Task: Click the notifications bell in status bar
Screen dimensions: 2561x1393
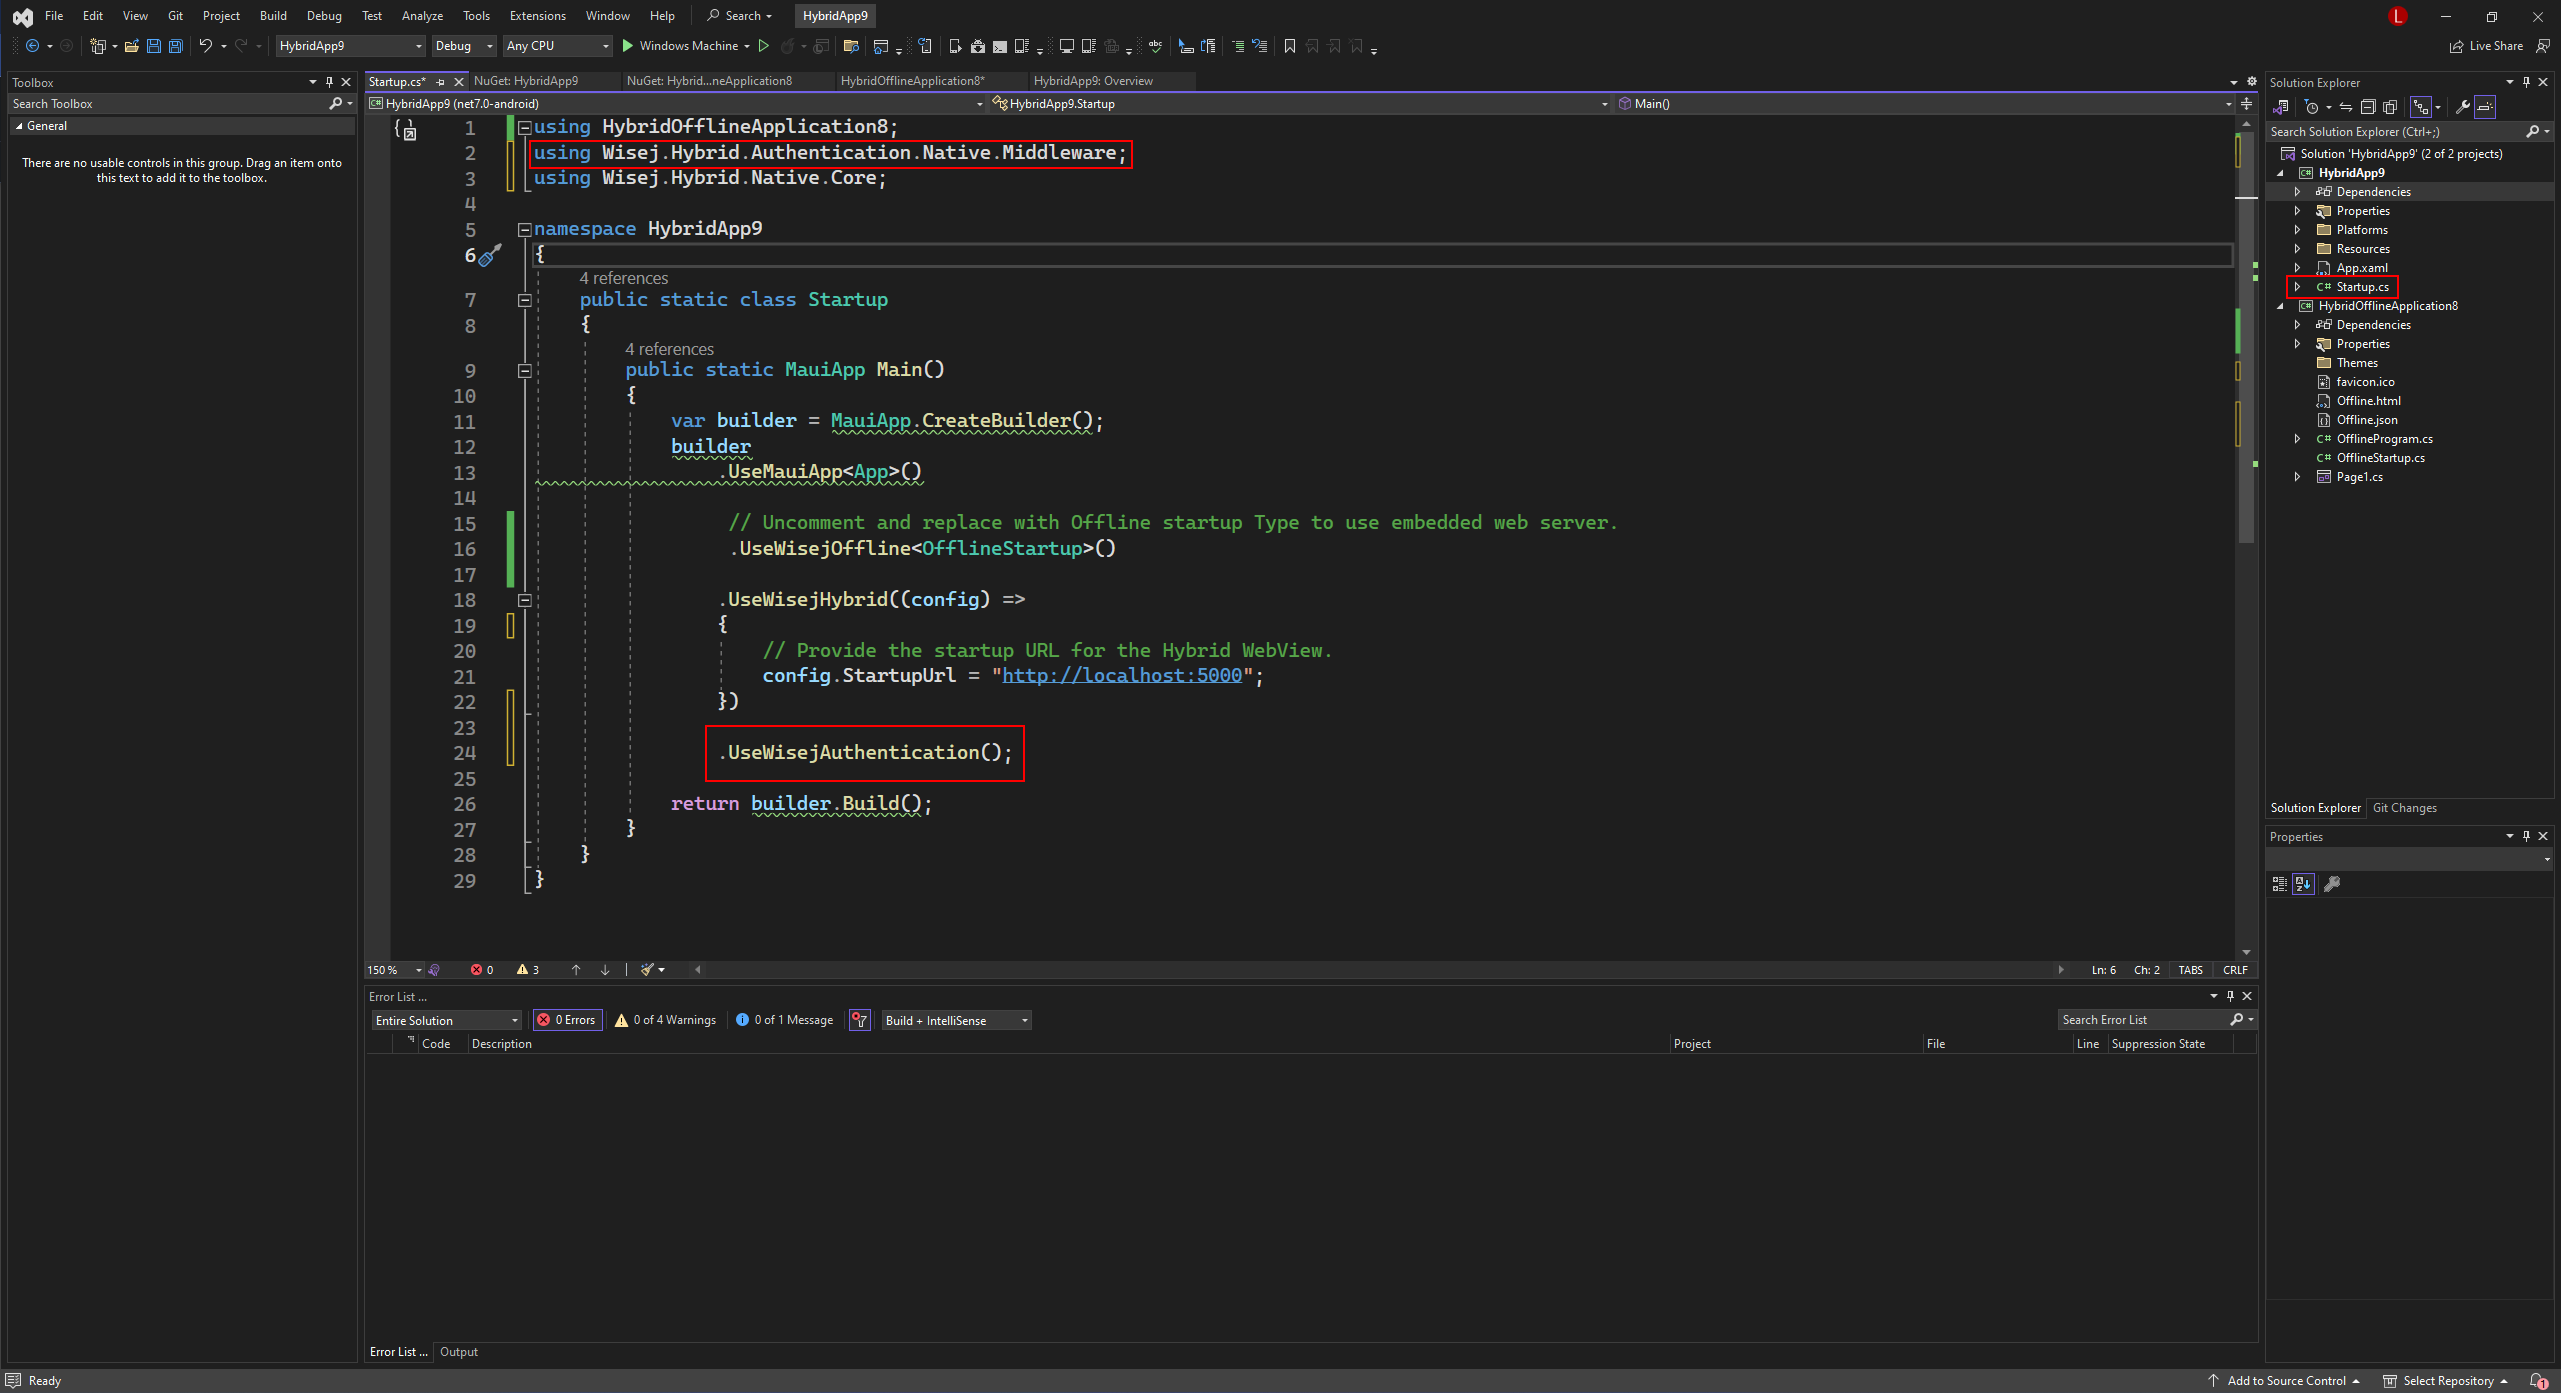Action: pyautogui.click(x=2539, y=1381)
